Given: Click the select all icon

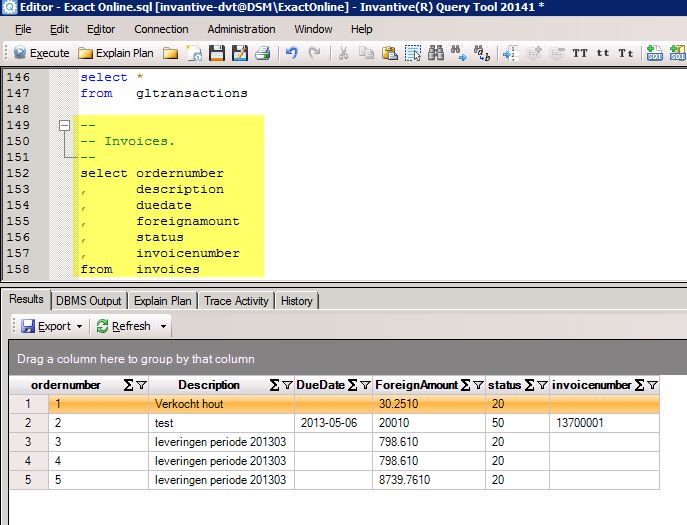Looking at the screenshot, I should tap(412, 53).
